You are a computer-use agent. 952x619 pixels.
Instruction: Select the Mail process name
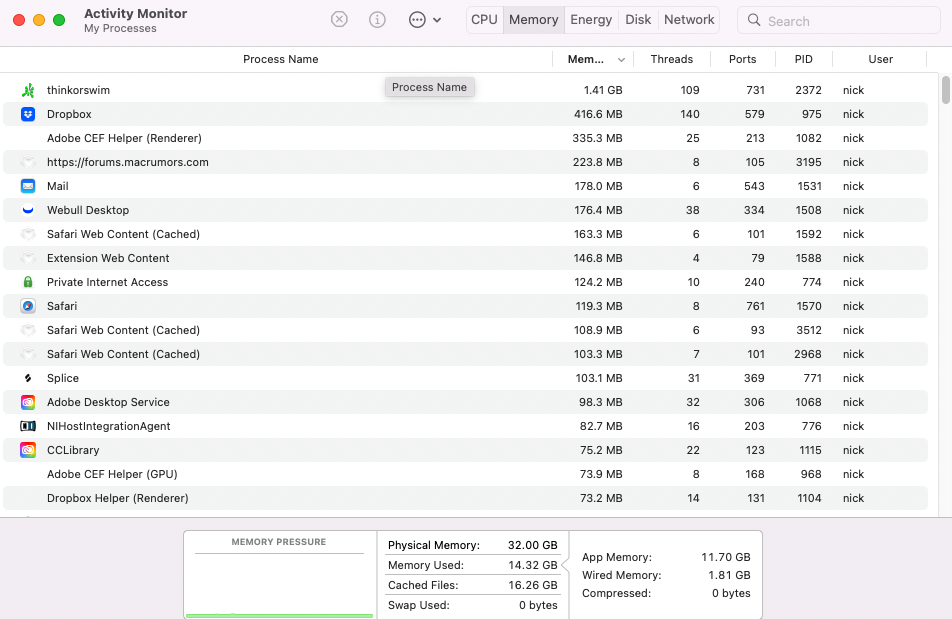58,186
